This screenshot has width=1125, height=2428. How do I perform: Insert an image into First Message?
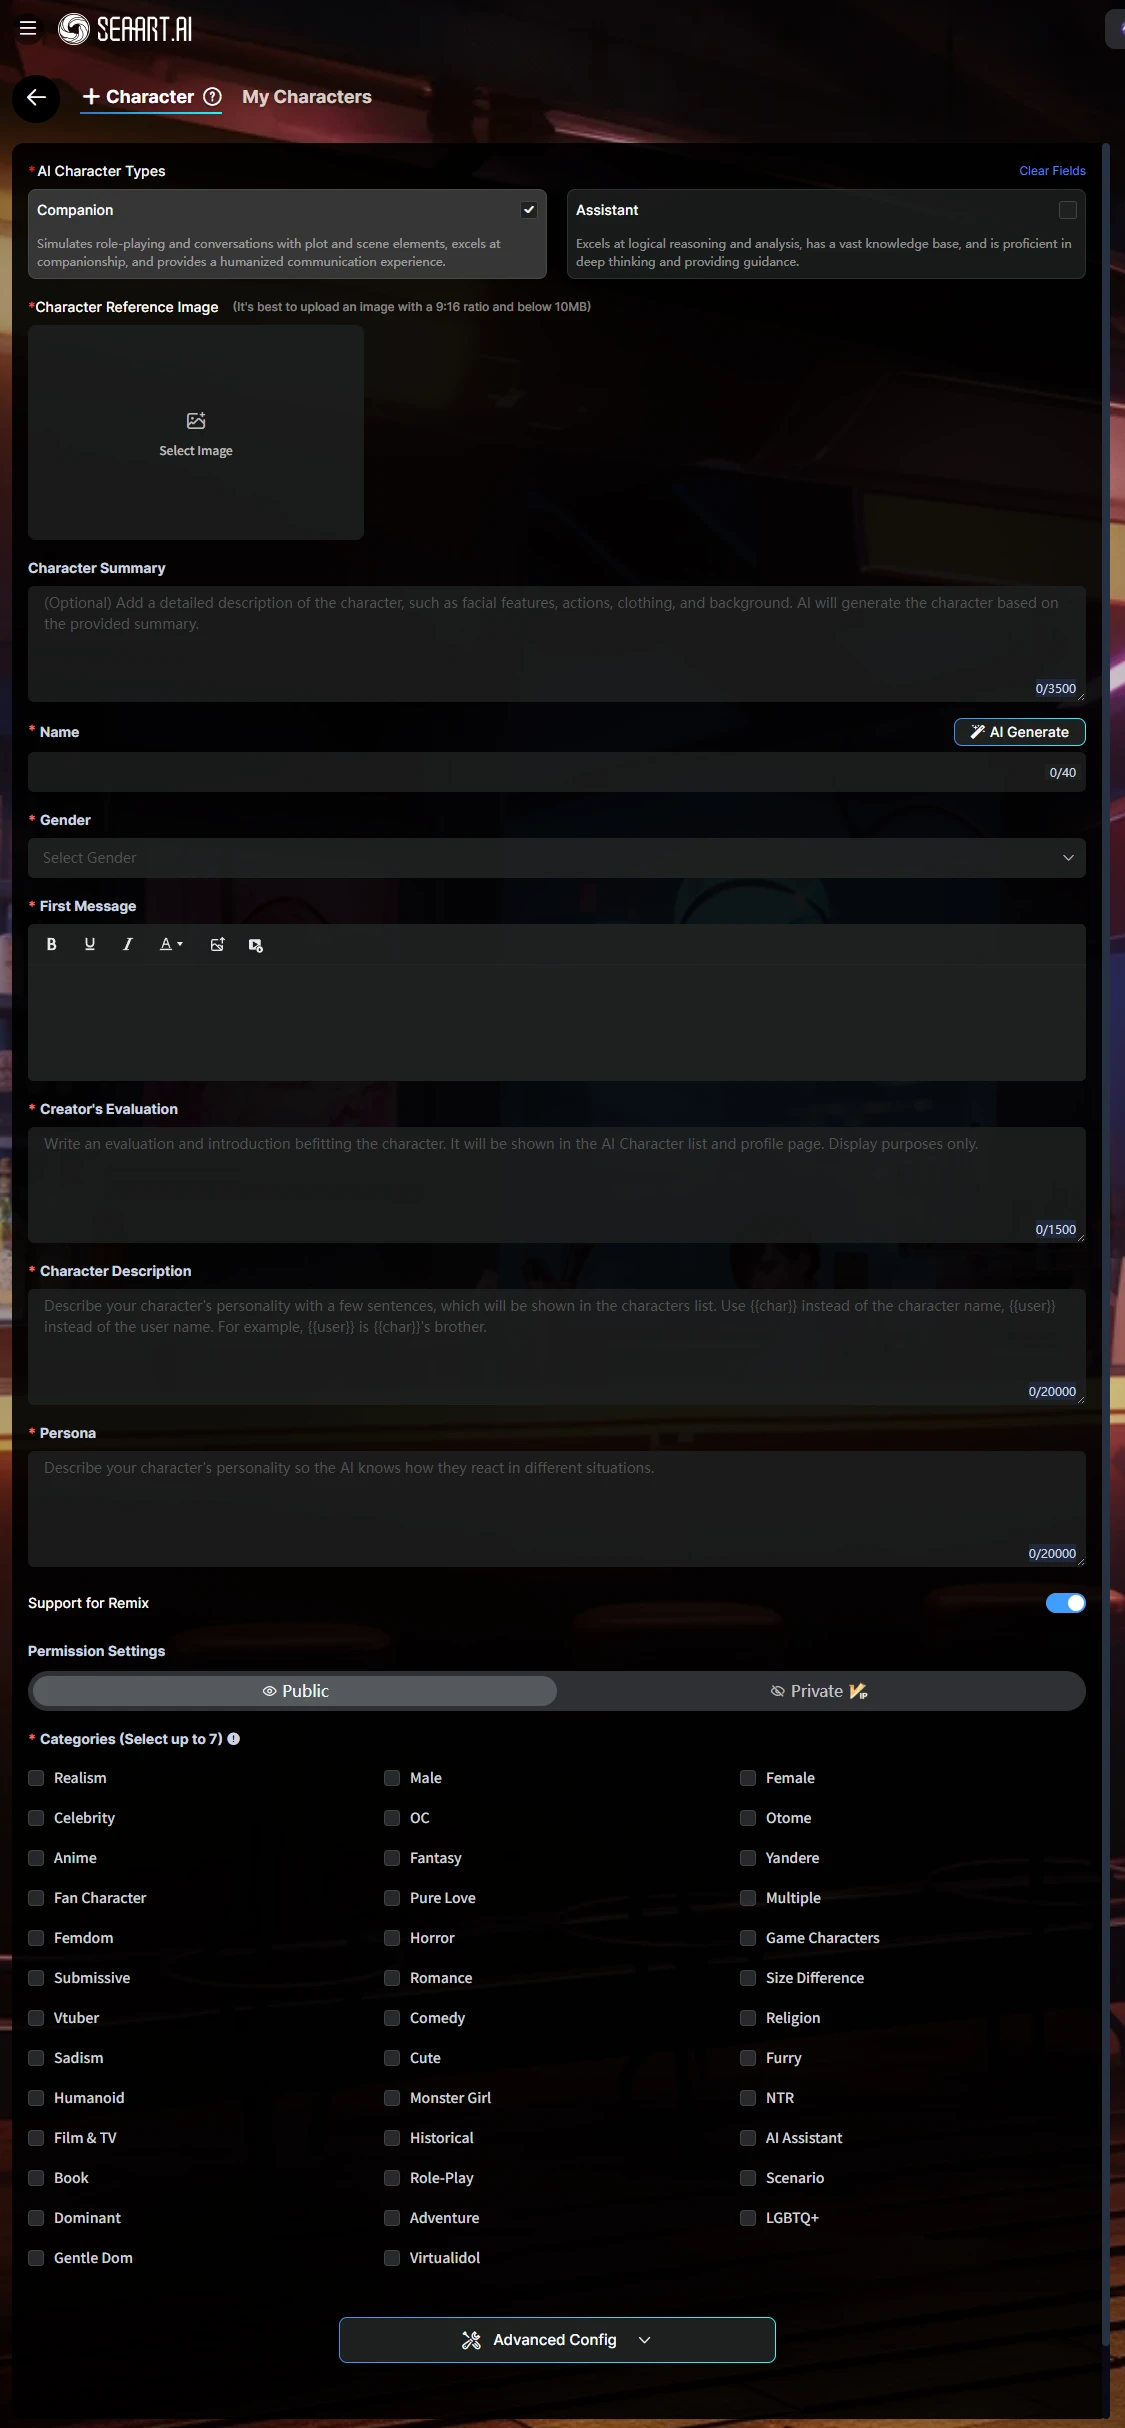click(x=217, y=944)
